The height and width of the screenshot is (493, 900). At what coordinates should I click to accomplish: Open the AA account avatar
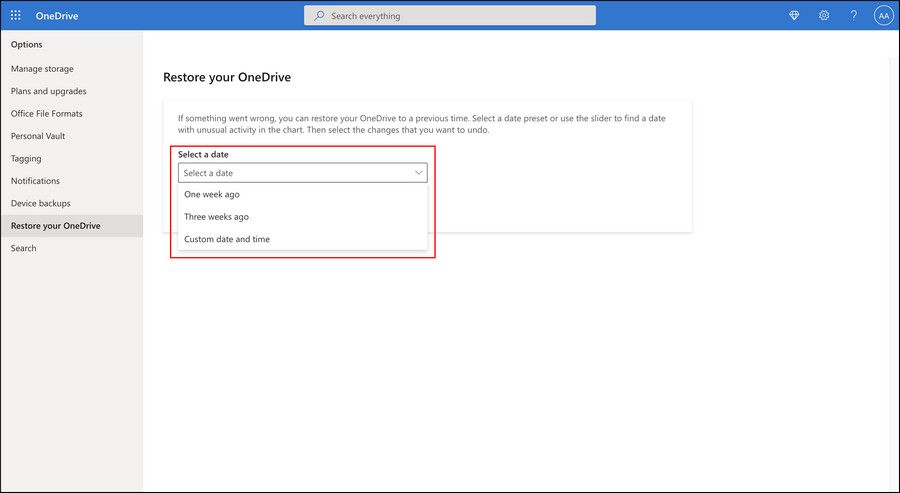click(883, 15)
